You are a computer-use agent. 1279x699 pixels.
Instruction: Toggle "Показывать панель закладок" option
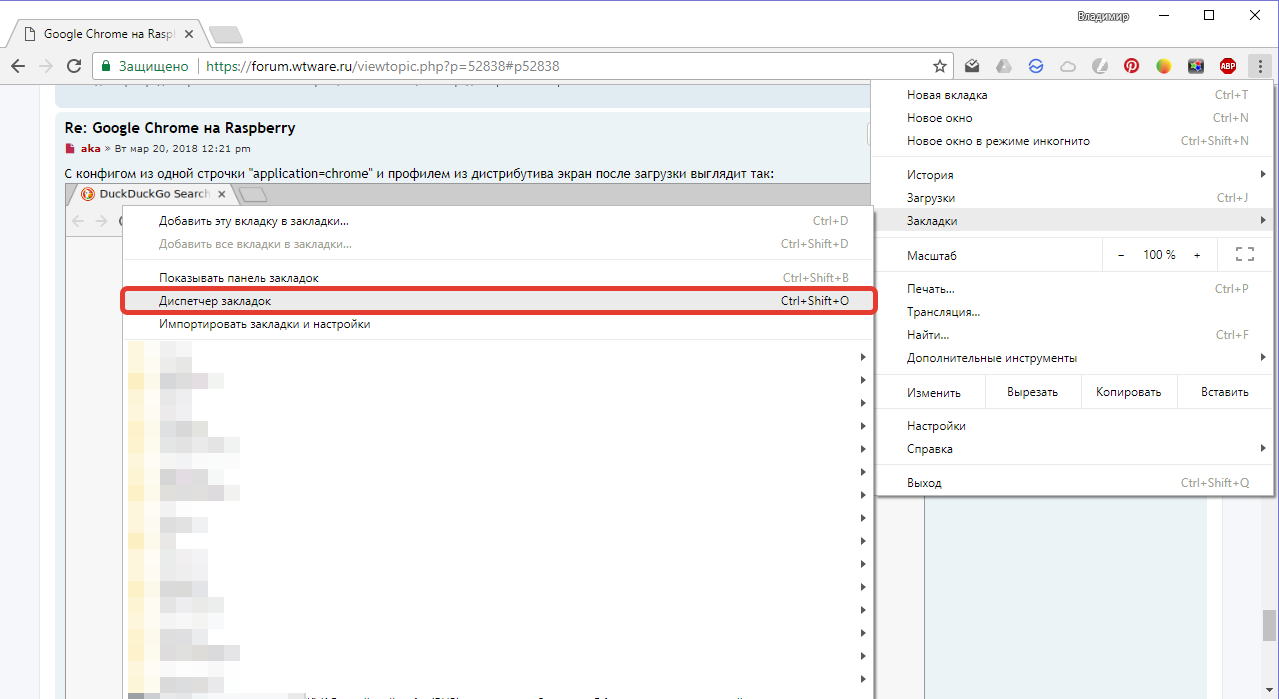click(239, 278)
